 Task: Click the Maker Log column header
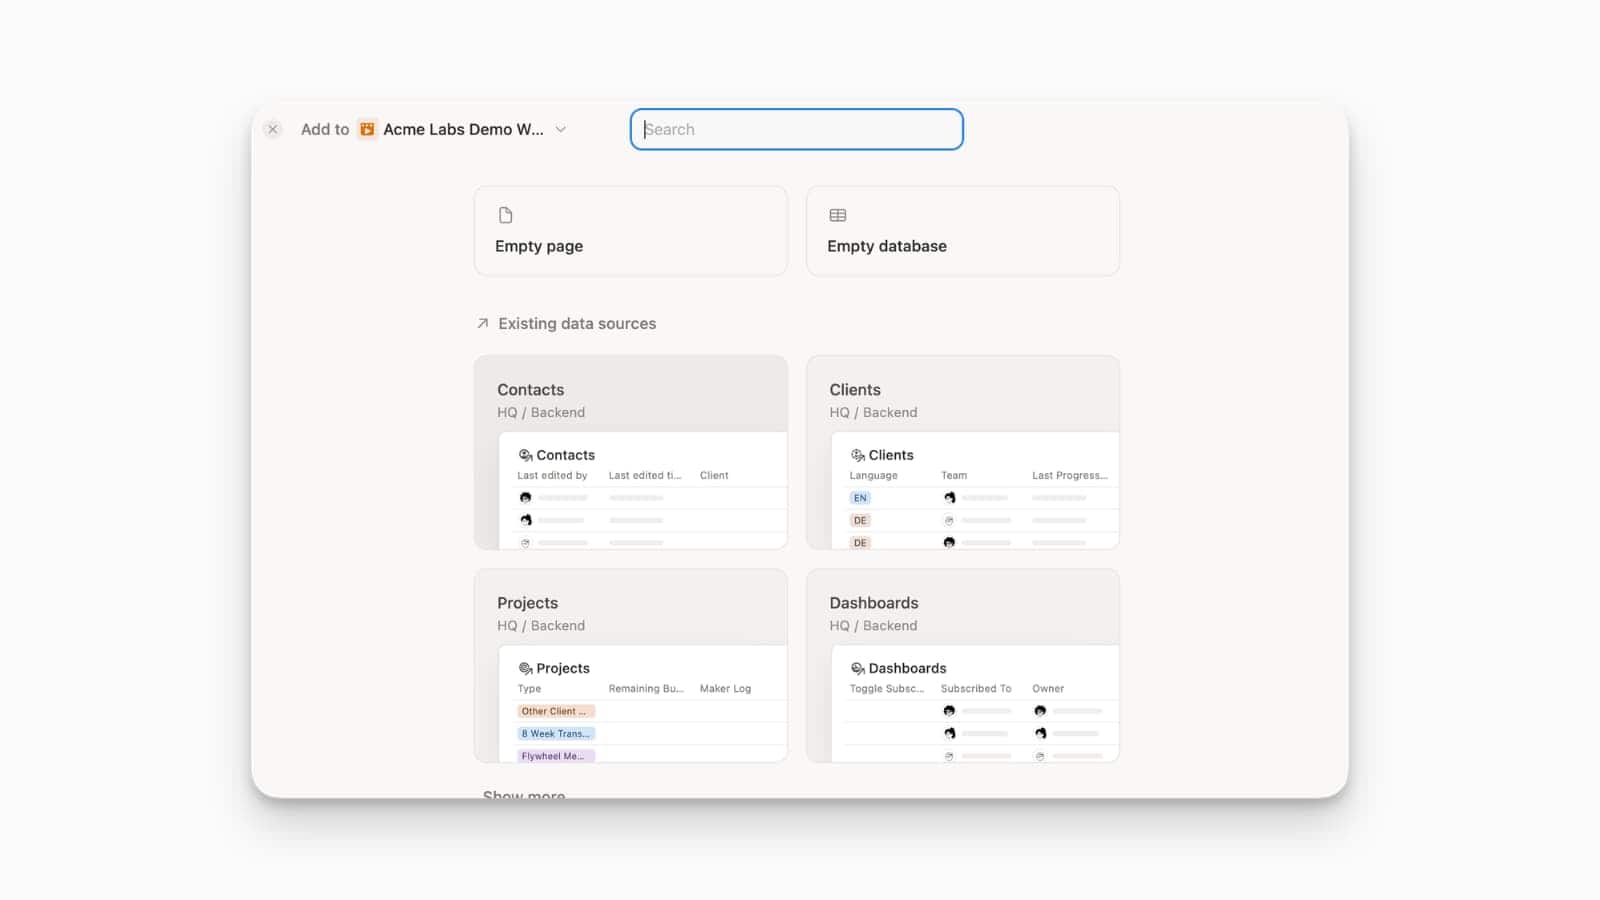tap(725, 688)
